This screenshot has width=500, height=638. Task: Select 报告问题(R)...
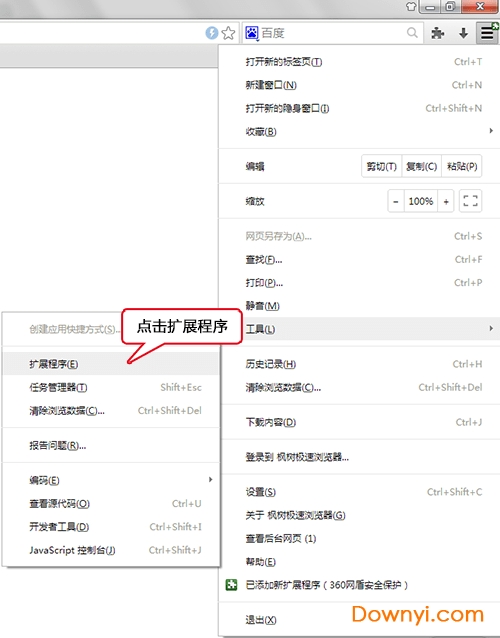click(111, 446)
